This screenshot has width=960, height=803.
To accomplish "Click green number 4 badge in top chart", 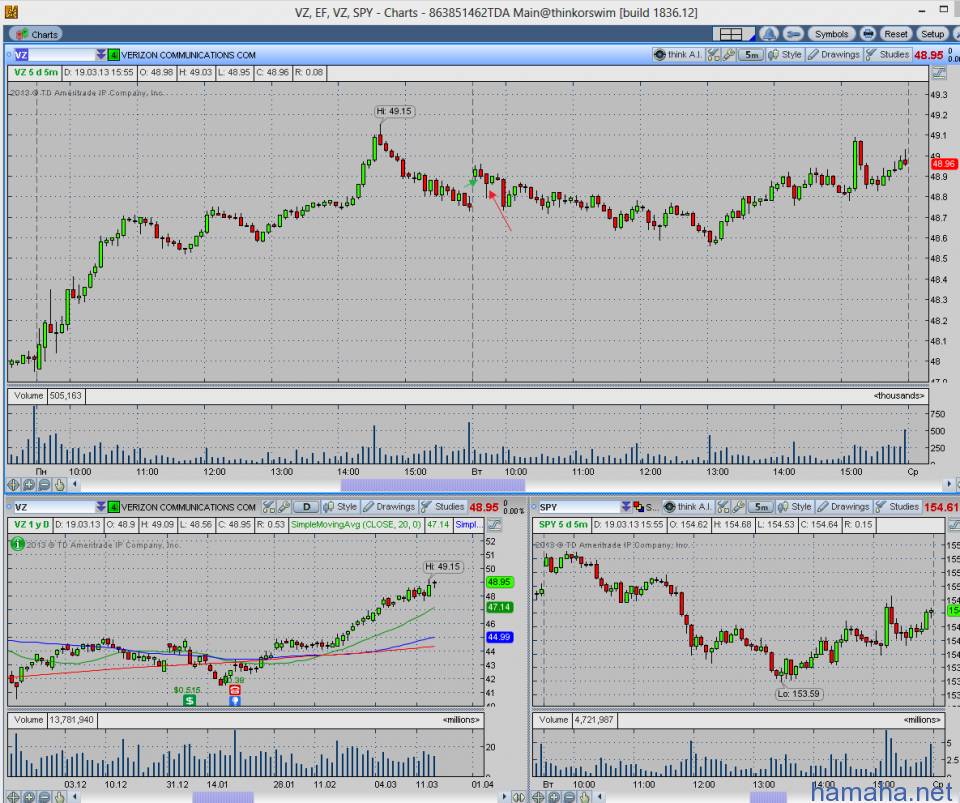I will pos(114,55).
